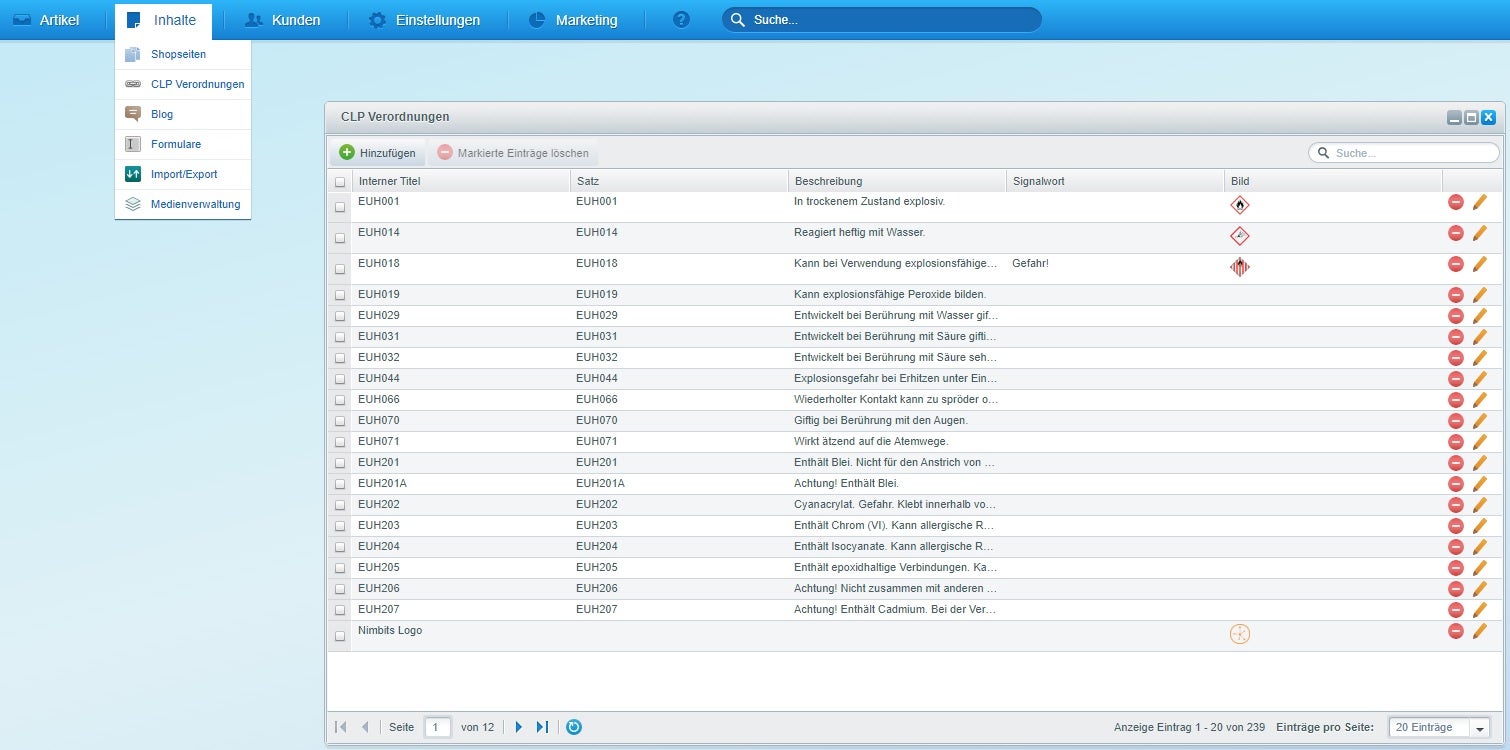Click delete icon on EUH044 row
The width and height of the screenshot is (1510, 750).
[x=1456, y=379]
